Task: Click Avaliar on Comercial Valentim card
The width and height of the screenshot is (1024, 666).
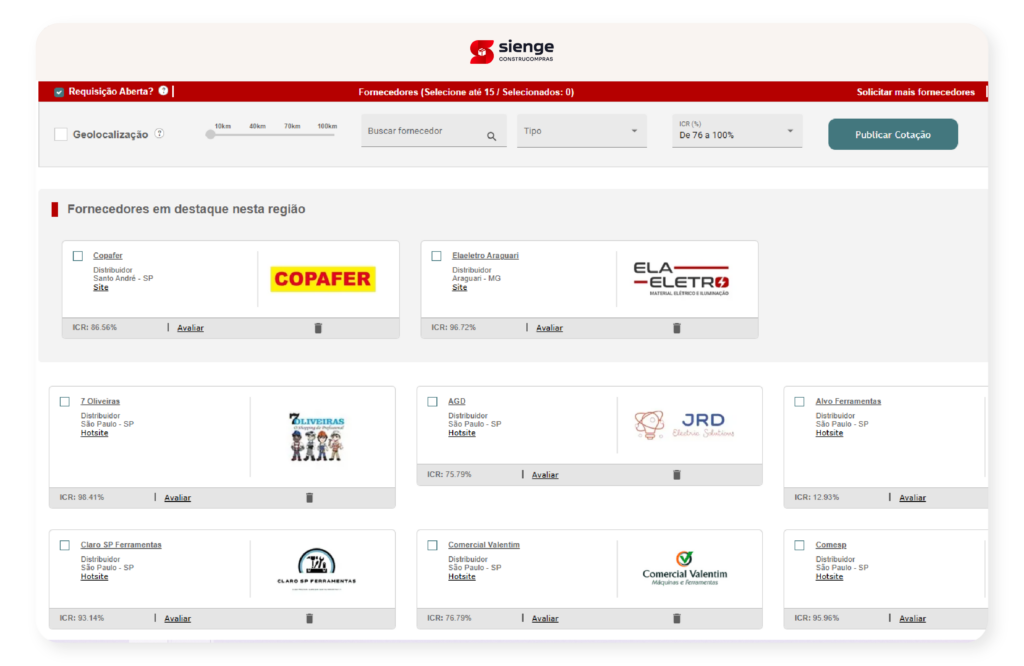Action: tap(545, 618)
